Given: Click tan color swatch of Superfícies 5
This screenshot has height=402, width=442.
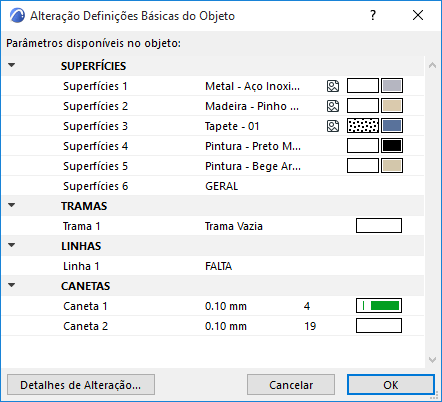Looking at the screenshot, I should point(392,166).
